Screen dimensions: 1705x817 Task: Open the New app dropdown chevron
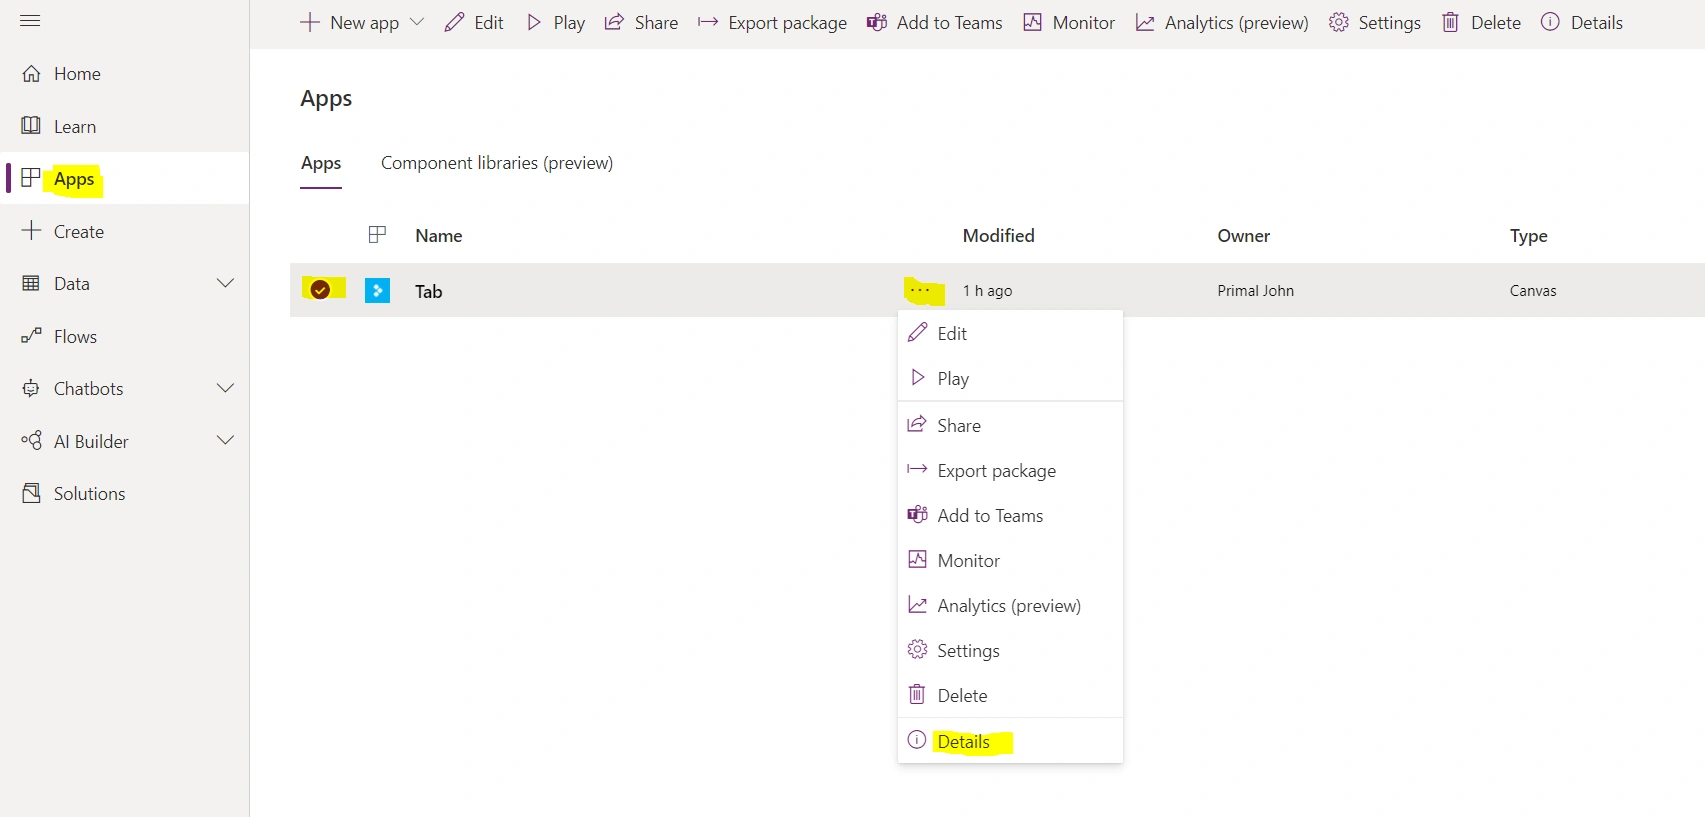417,22
